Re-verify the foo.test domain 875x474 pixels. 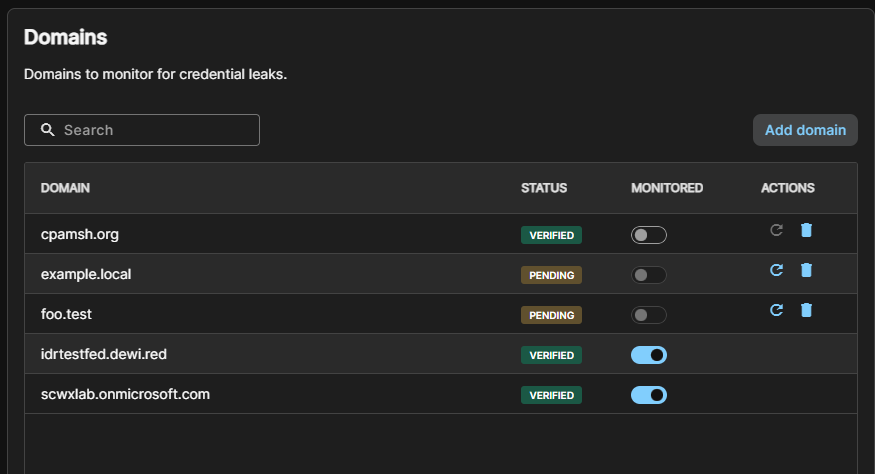[776, 310]
